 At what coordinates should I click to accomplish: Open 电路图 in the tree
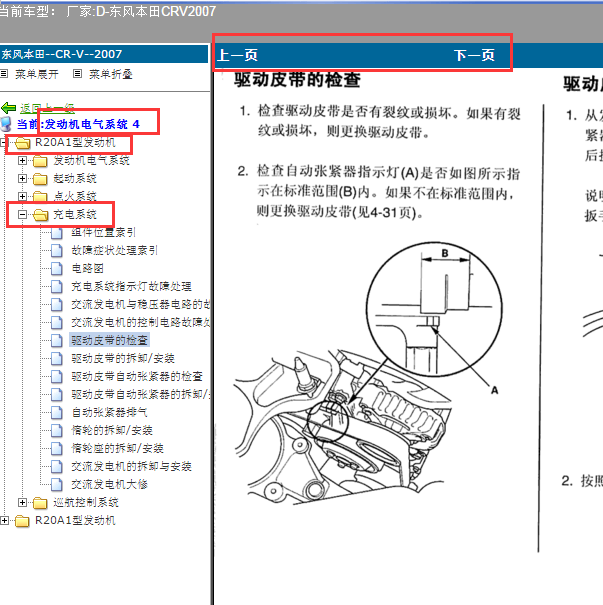[x=87, y=269]
